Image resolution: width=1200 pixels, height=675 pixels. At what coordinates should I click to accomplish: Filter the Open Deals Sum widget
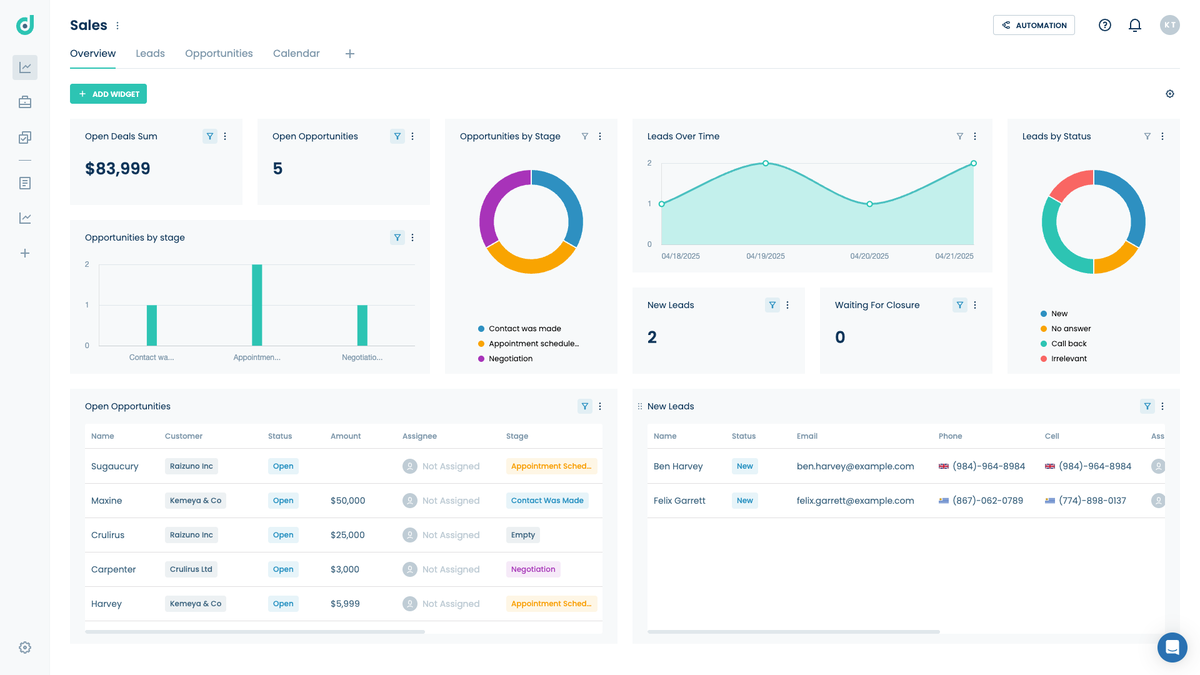click(210, 136)
